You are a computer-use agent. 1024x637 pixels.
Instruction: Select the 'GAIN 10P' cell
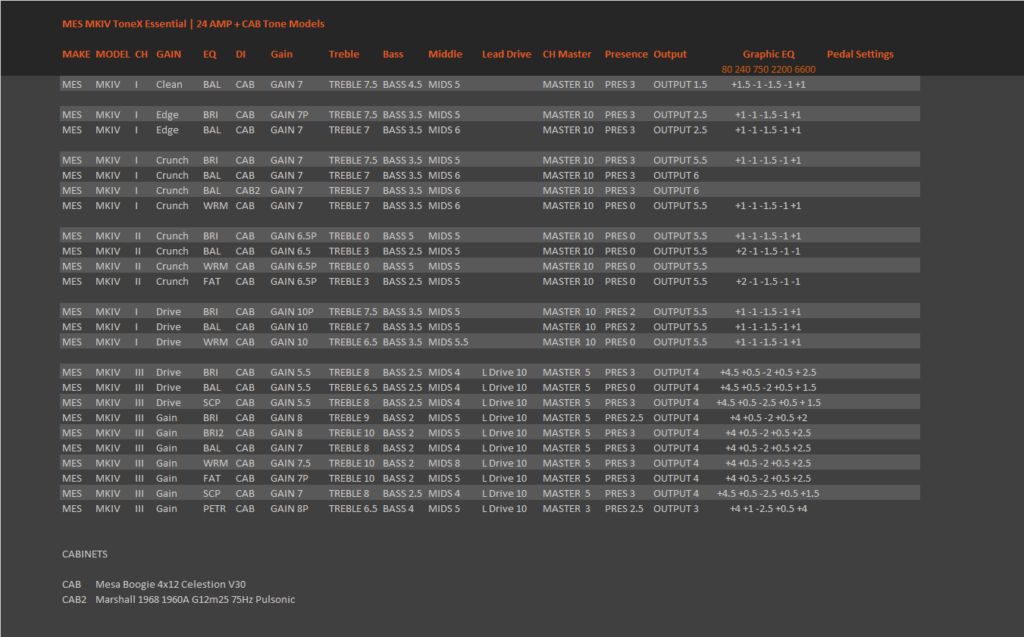click(292, 312)
